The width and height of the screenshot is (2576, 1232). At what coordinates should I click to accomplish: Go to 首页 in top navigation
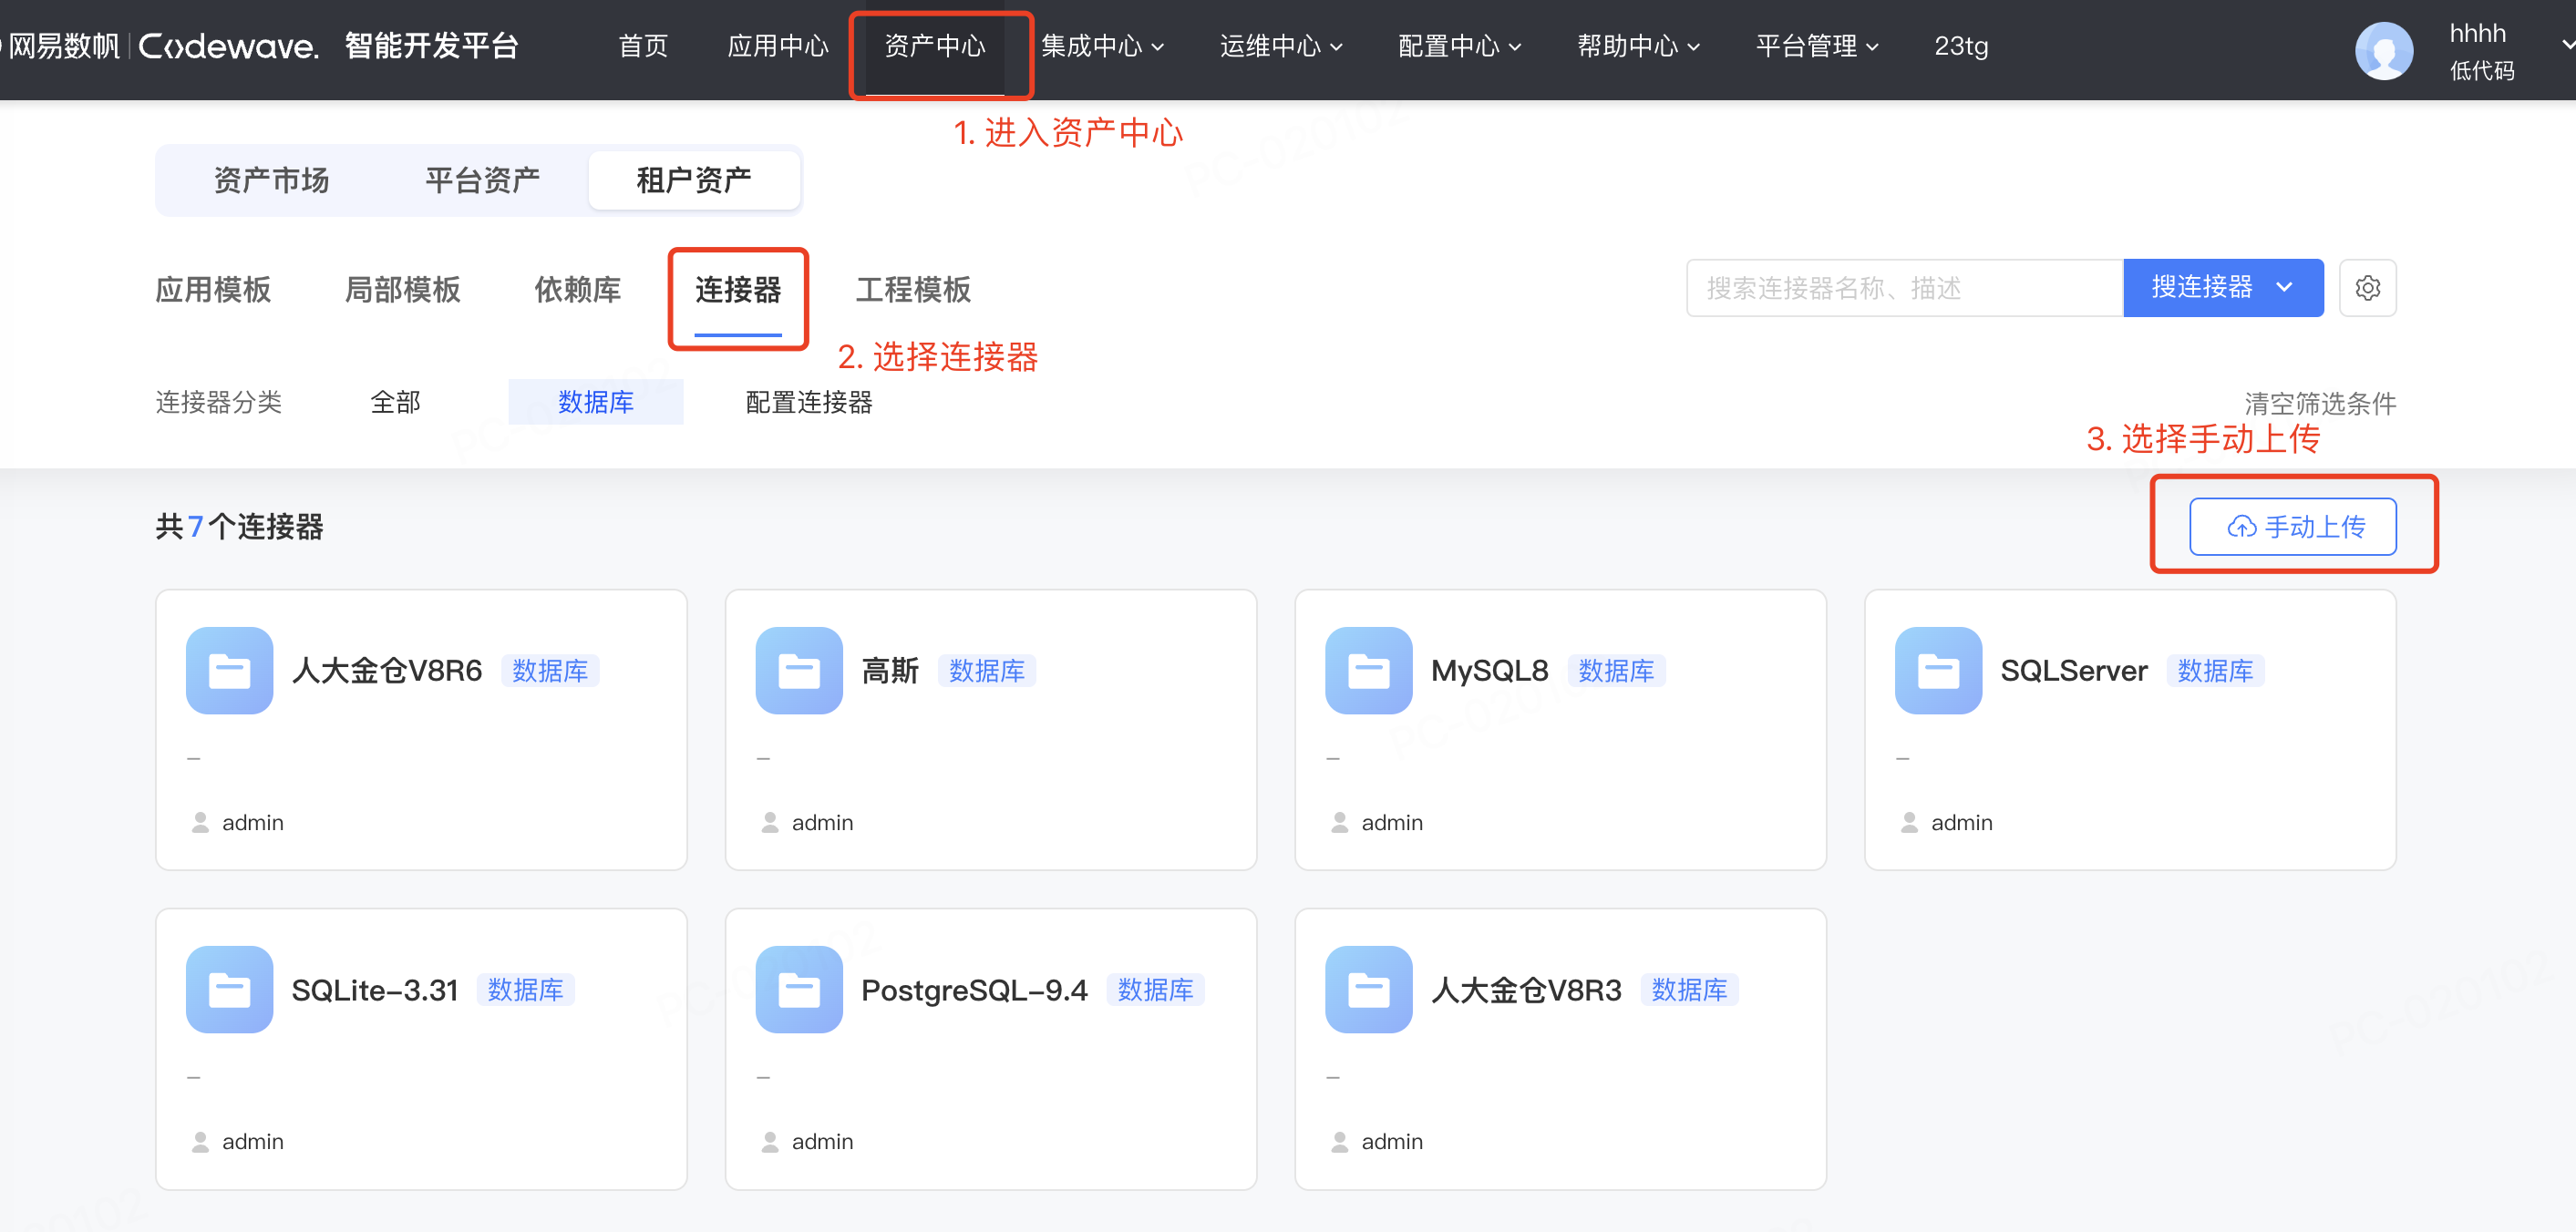[x=643, y=46]
